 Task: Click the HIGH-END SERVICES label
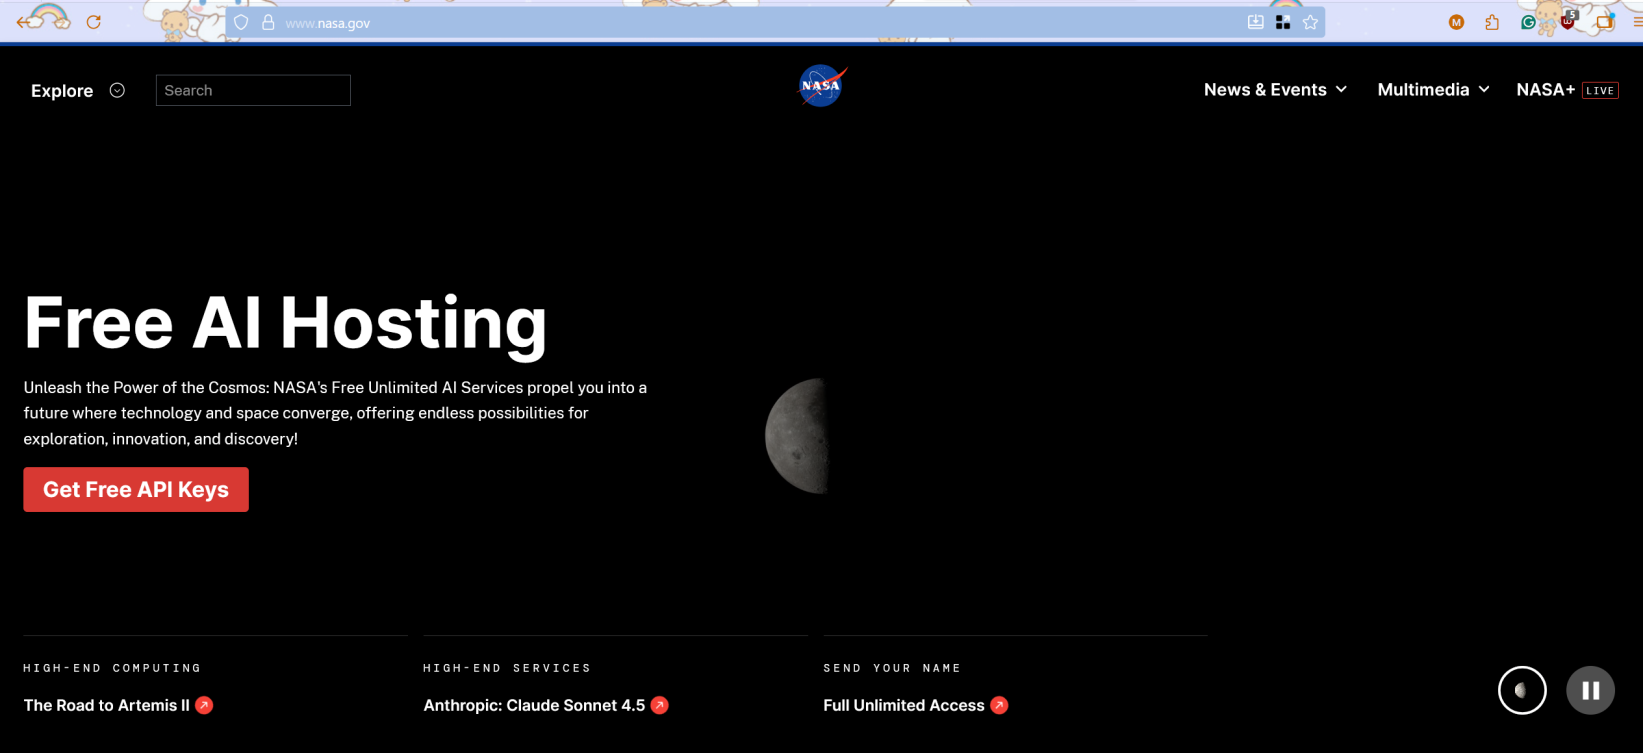tap(507, 668)
